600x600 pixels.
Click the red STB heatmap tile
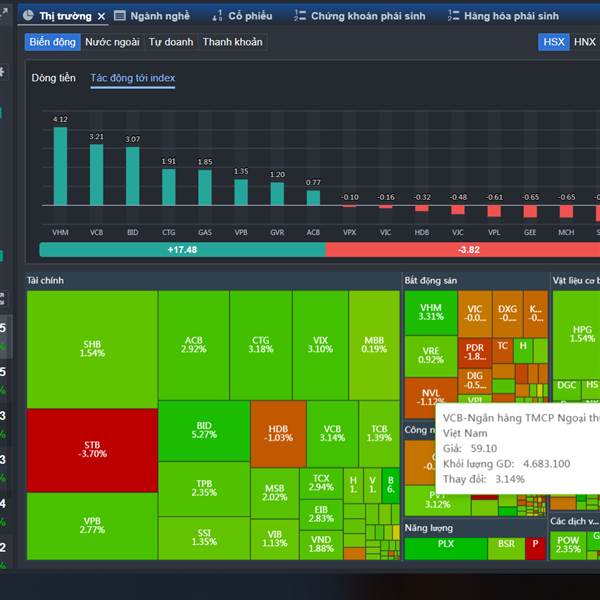tap(92, 449)
